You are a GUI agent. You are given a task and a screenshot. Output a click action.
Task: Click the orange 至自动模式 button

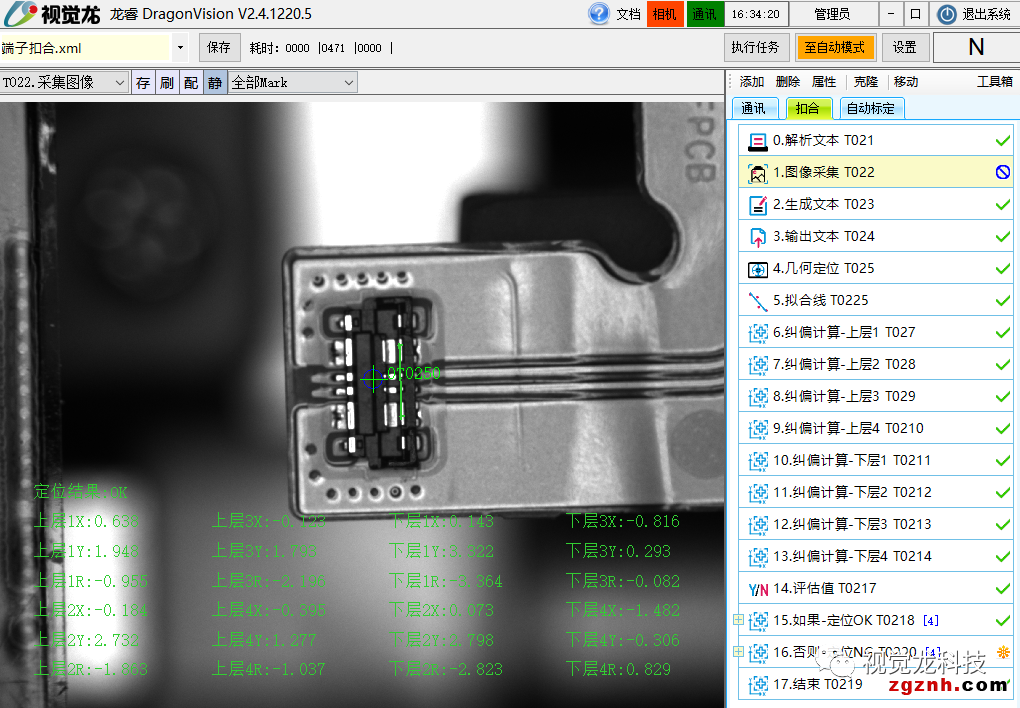pos(834,47)
